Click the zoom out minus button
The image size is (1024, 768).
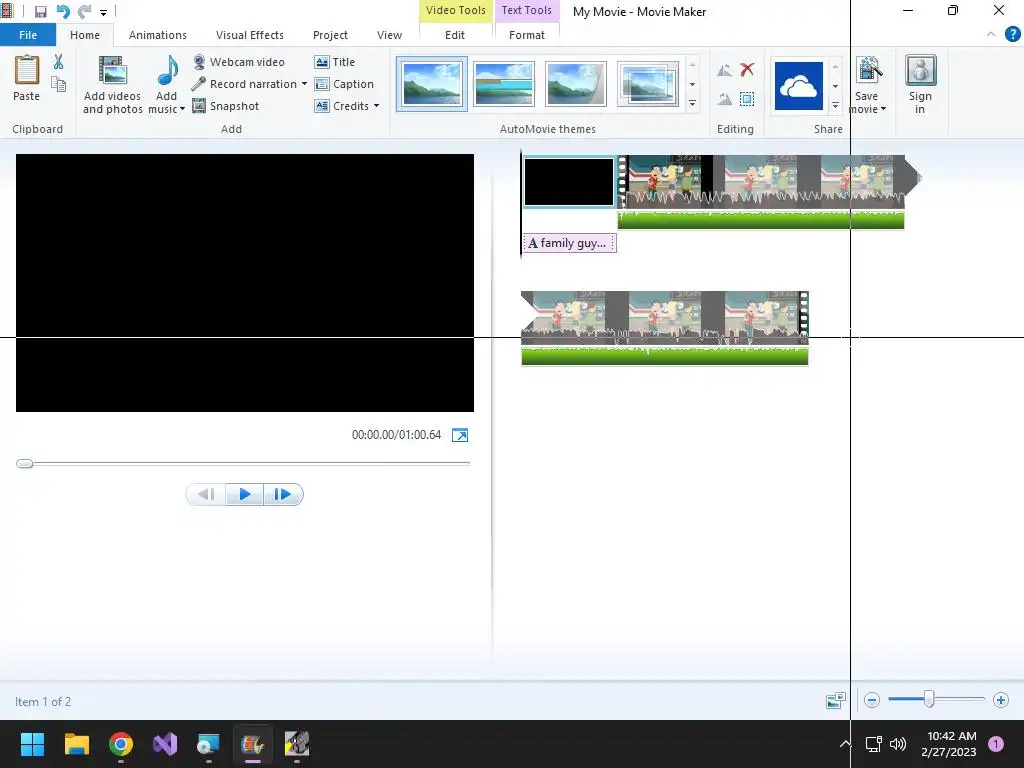click(872, 700)
